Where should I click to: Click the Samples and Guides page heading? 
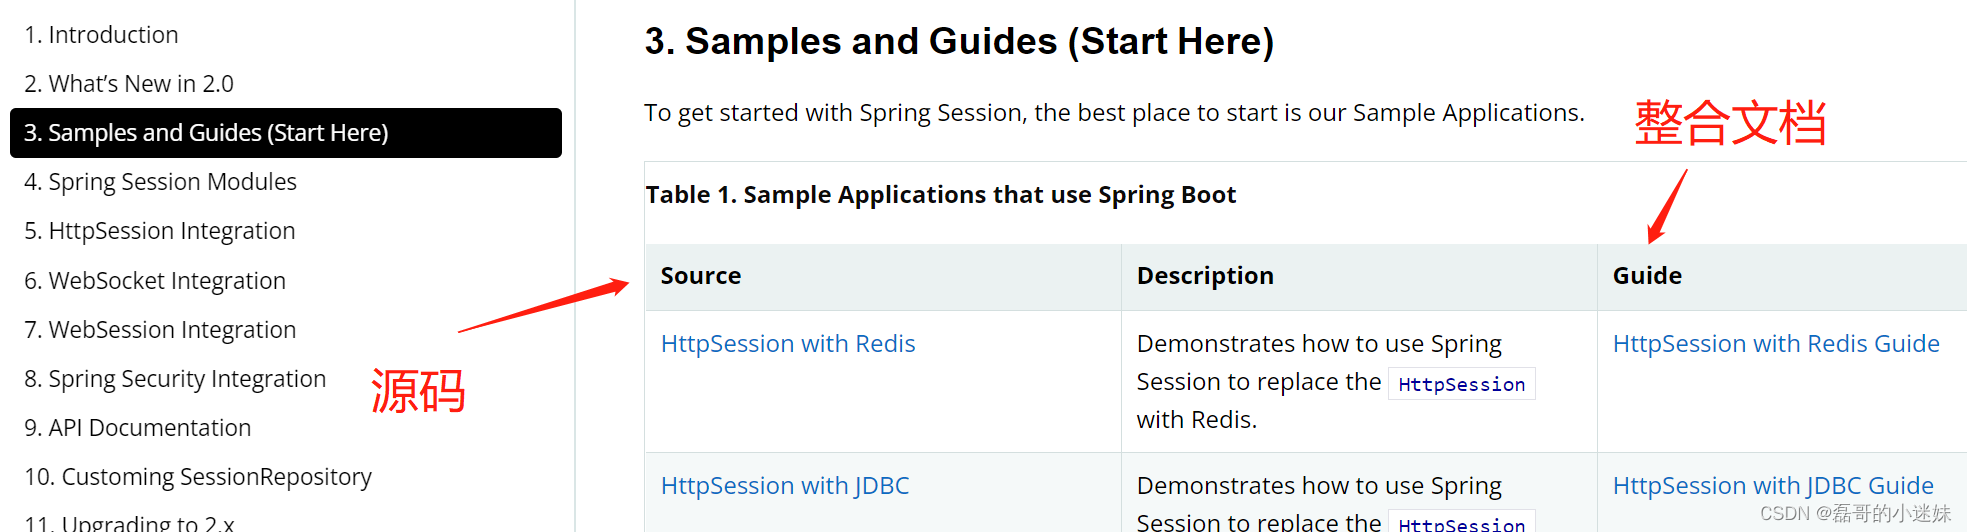[x=959, y=41]
